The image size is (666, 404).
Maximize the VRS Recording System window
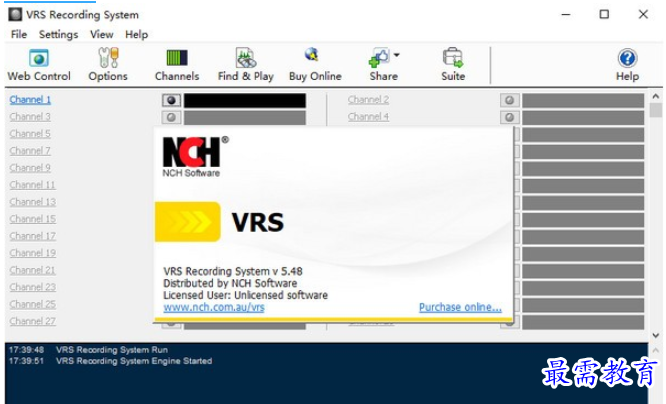click(604, 14)
